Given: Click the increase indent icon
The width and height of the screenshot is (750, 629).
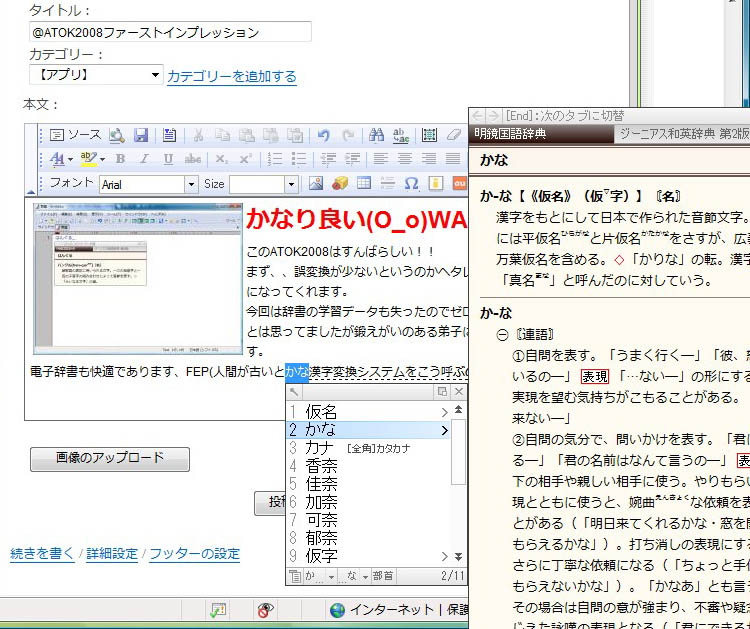Looking at the screenshot, I should coord(353,159).
